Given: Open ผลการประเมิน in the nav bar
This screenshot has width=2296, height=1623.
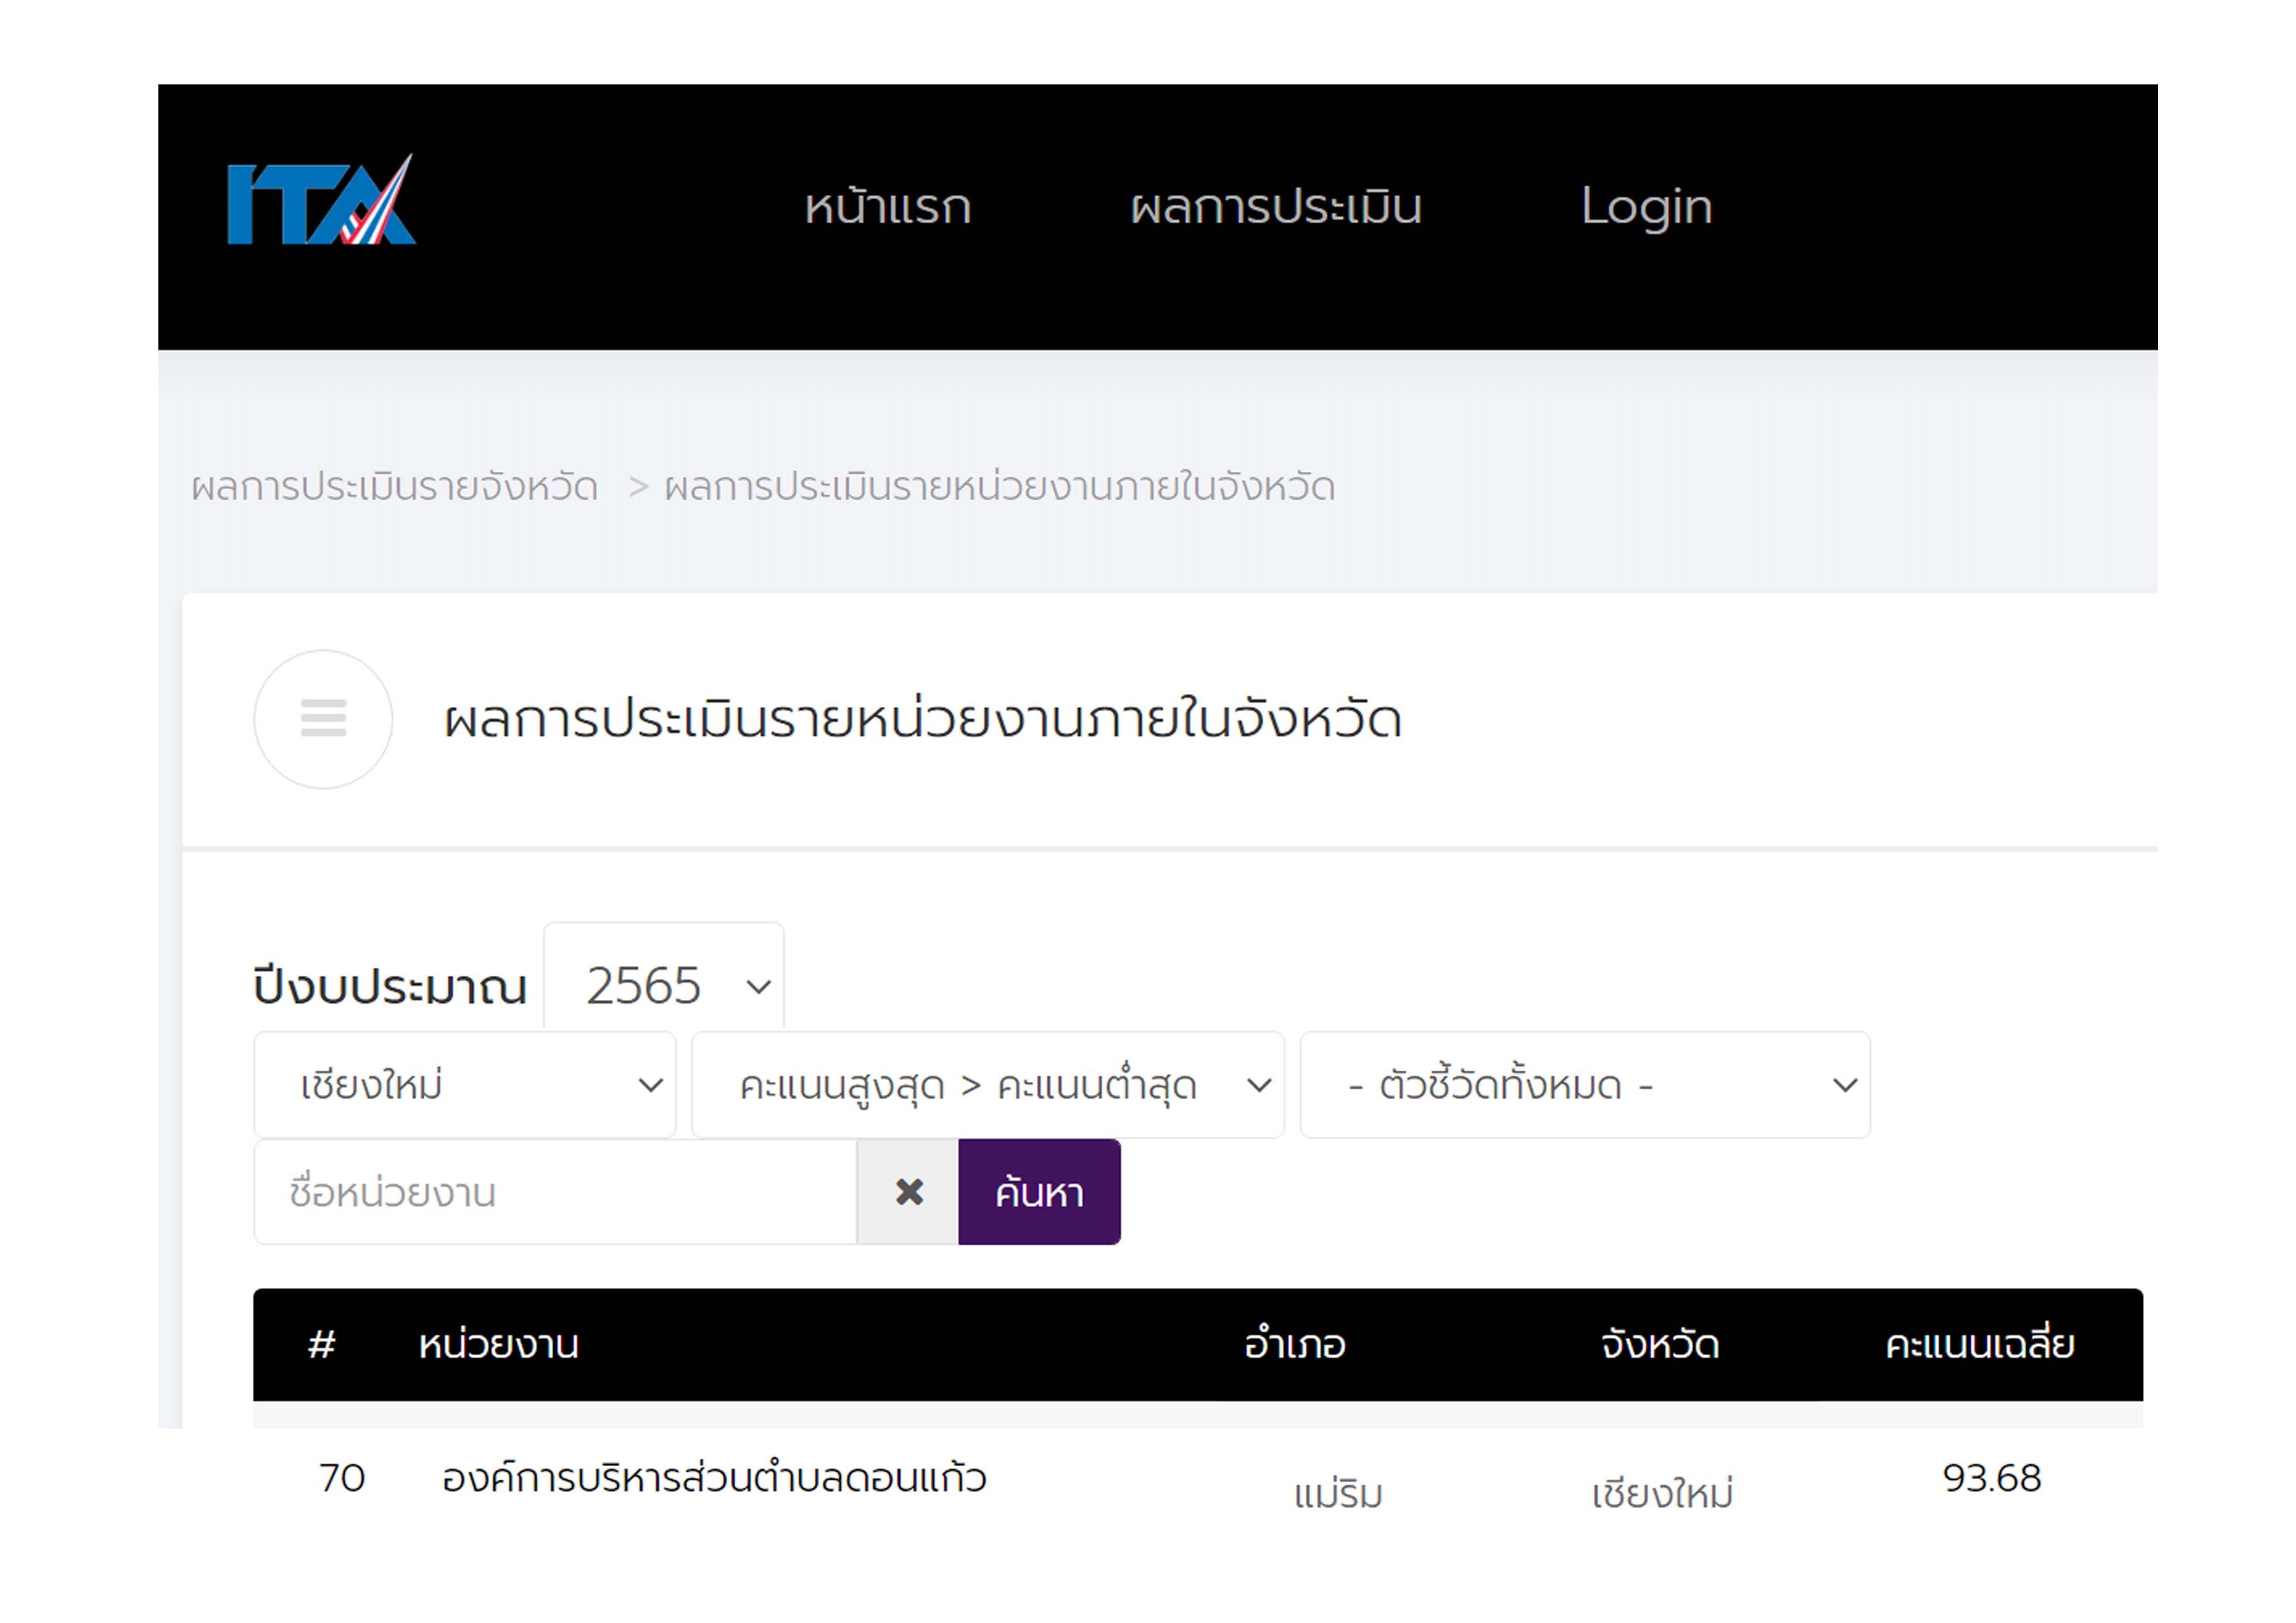Looking at the screenshot, I should click(1276, 207).
